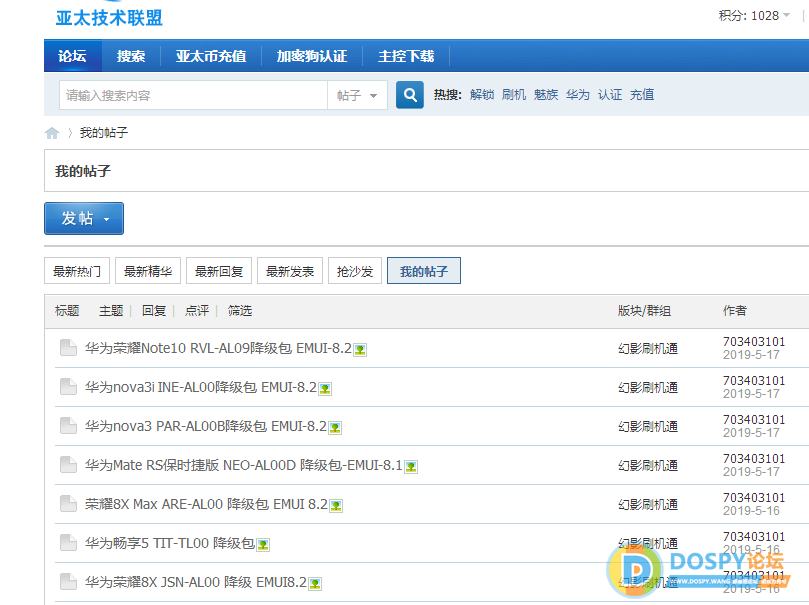Screen dimensions: 809x605
Task: Click image attachment icon after 畅享5 TIT-TL00 title
Action: click(263, 545)
